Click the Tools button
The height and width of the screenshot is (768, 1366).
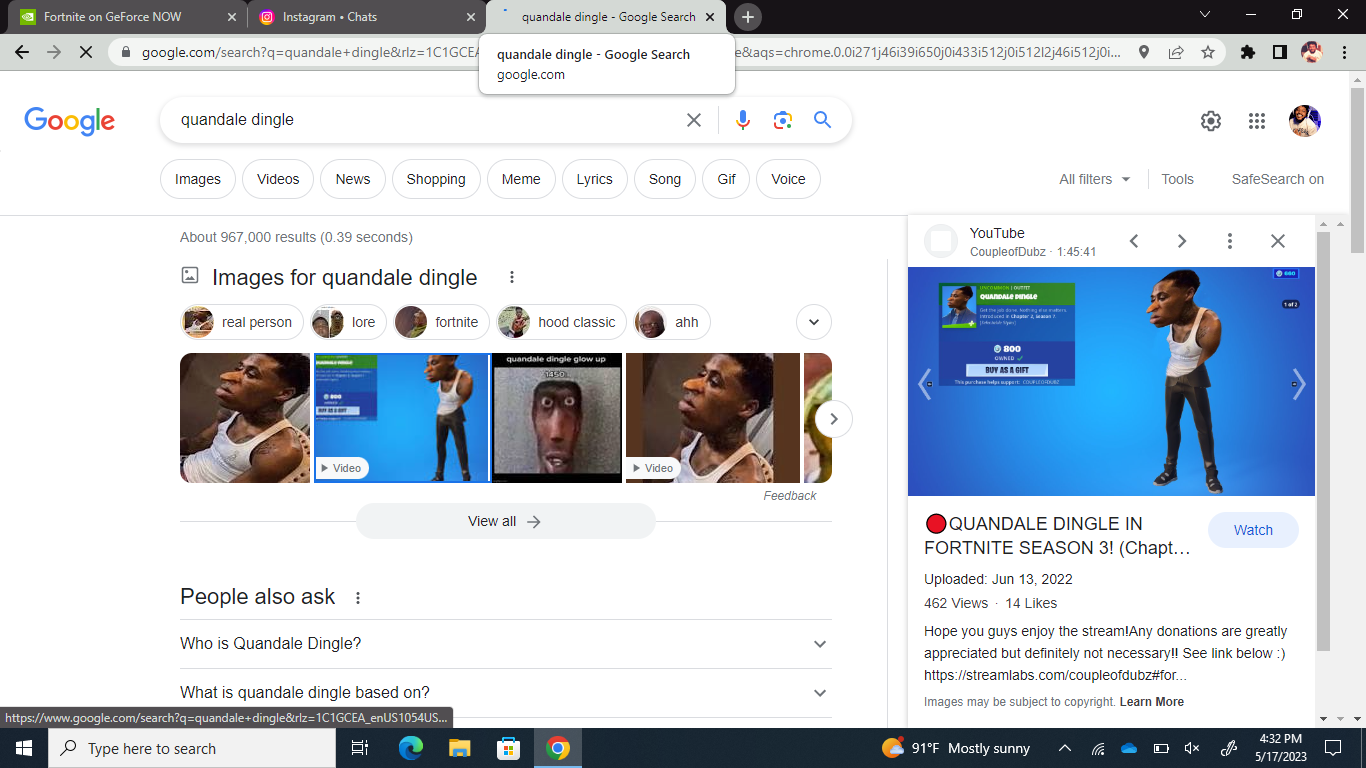click(1177, 179)
